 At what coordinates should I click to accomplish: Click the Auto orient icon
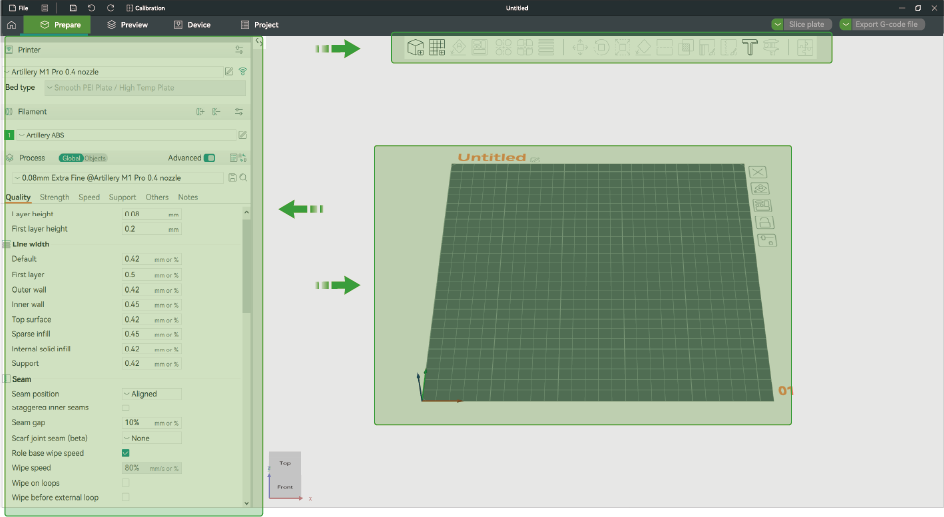point(459,48)
